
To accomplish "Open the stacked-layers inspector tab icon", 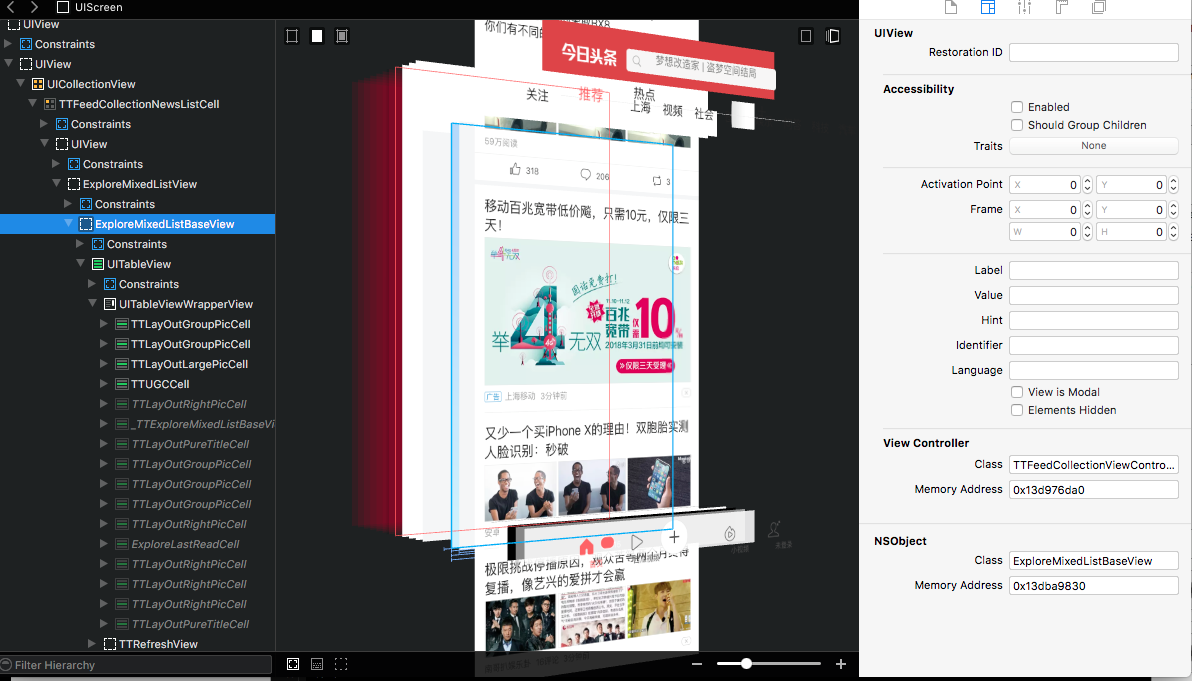I will tap(1098, 8).
